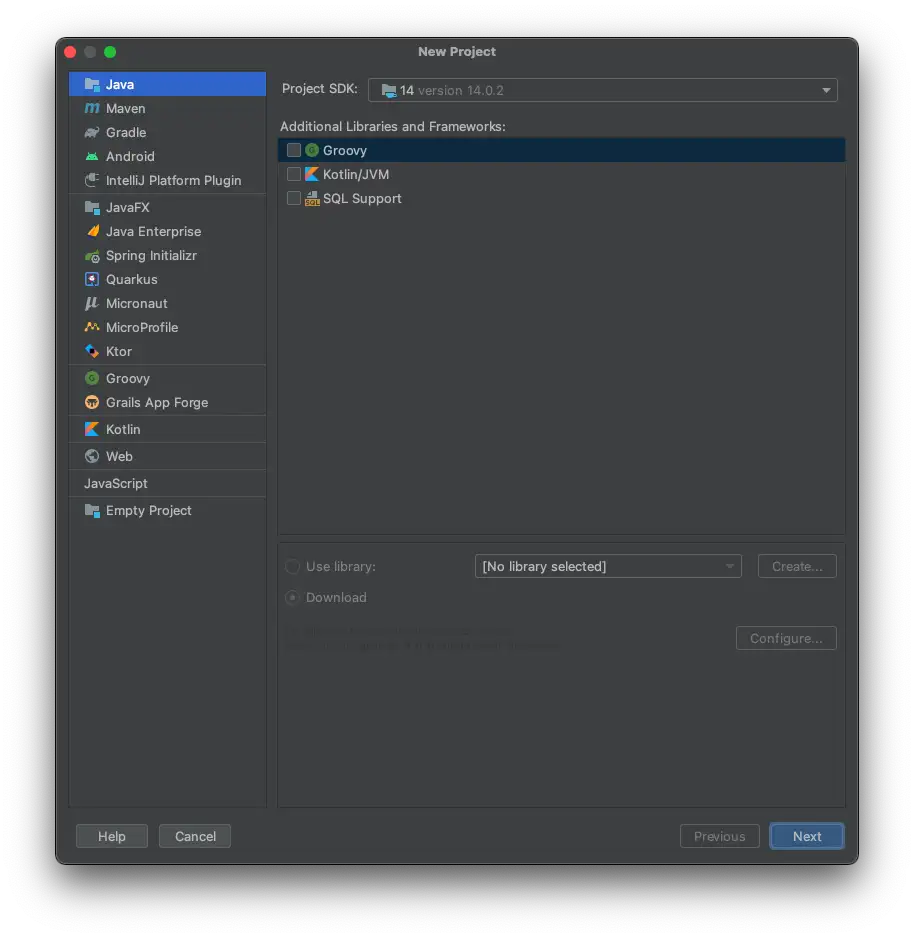This screenshot has width=914, height=938.
Task: Click the JavaFX folder icon
Action: (92, 208)
